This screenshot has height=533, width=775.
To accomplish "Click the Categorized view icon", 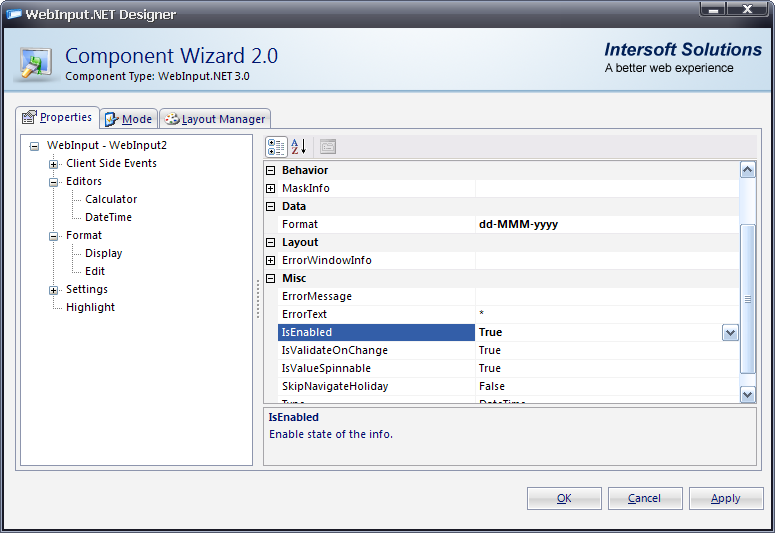I will (x=276, y=147).
